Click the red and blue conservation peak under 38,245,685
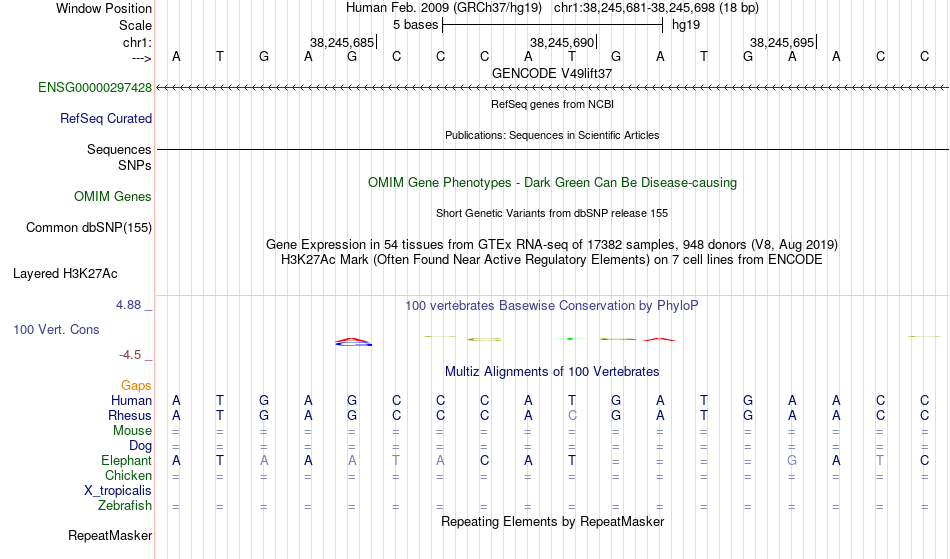This screenshot has width=950, height=559. (x=353, y=342)
